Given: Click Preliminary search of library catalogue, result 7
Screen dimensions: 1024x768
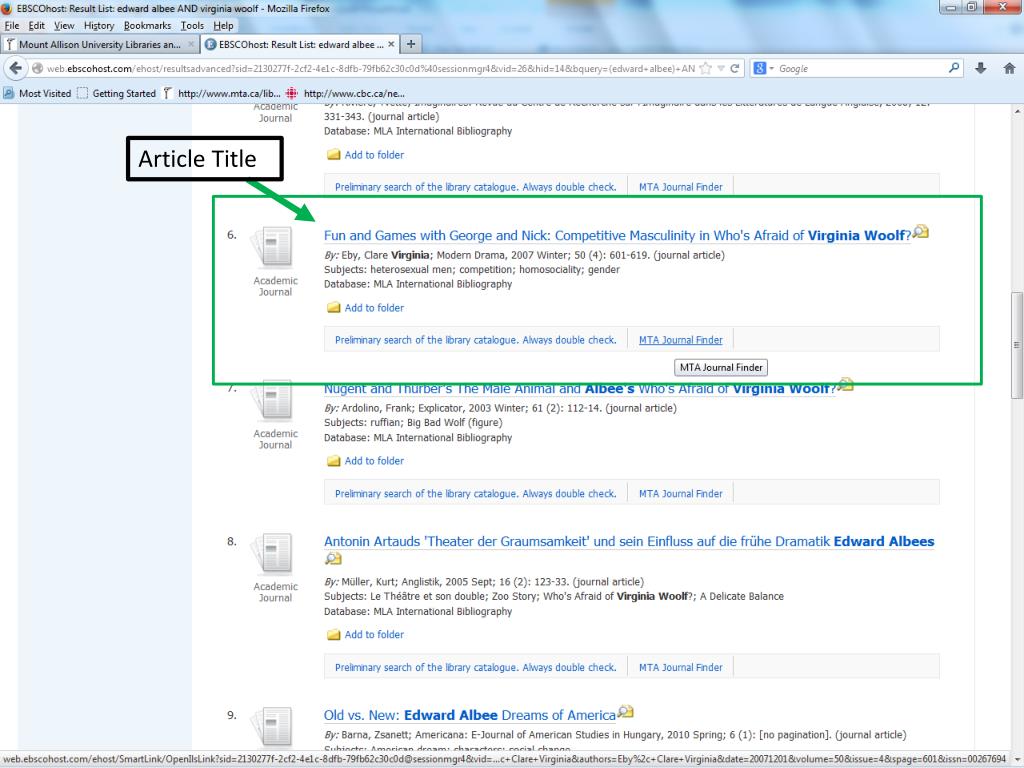Looking at the screenshot, I should [475, 494].
